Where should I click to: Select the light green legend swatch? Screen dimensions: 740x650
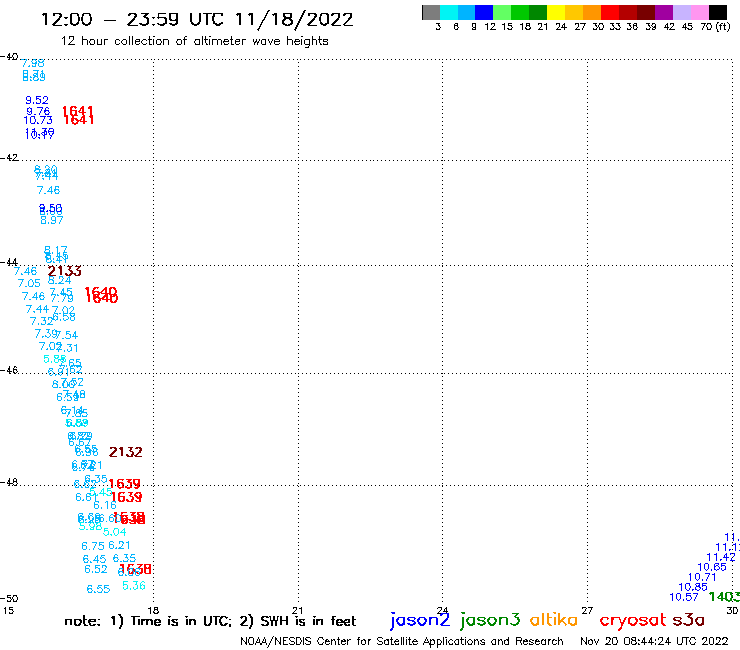(502, 13)
